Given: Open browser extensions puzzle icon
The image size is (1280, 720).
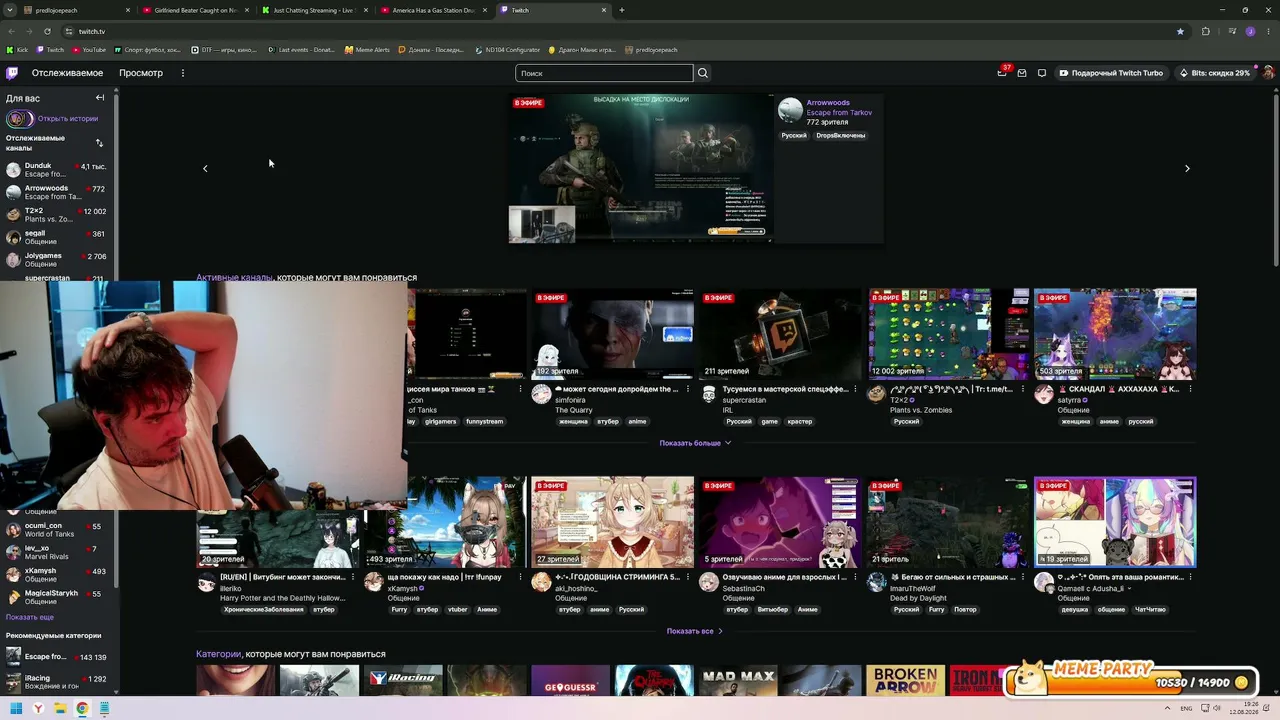Looking at the screenshot, I should coord(1205,31).
